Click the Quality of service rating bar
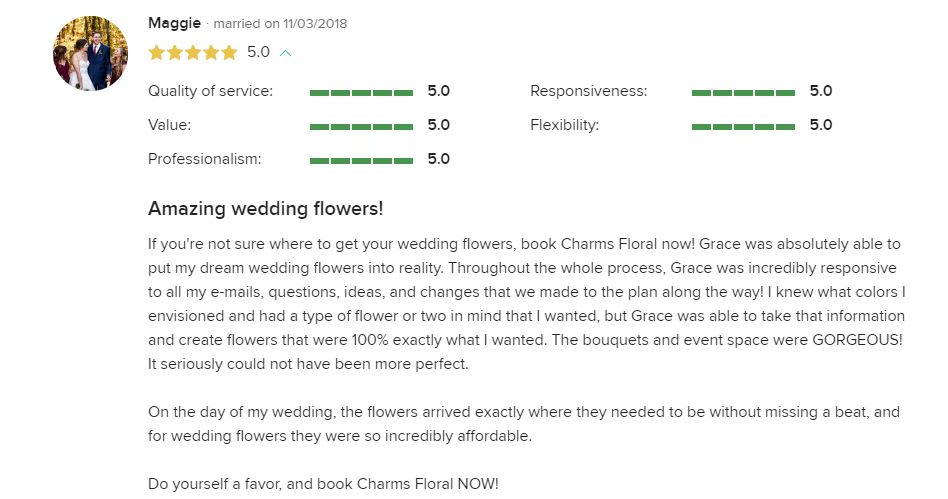Viewport: 948px width, 499px height. coord(361,92)
